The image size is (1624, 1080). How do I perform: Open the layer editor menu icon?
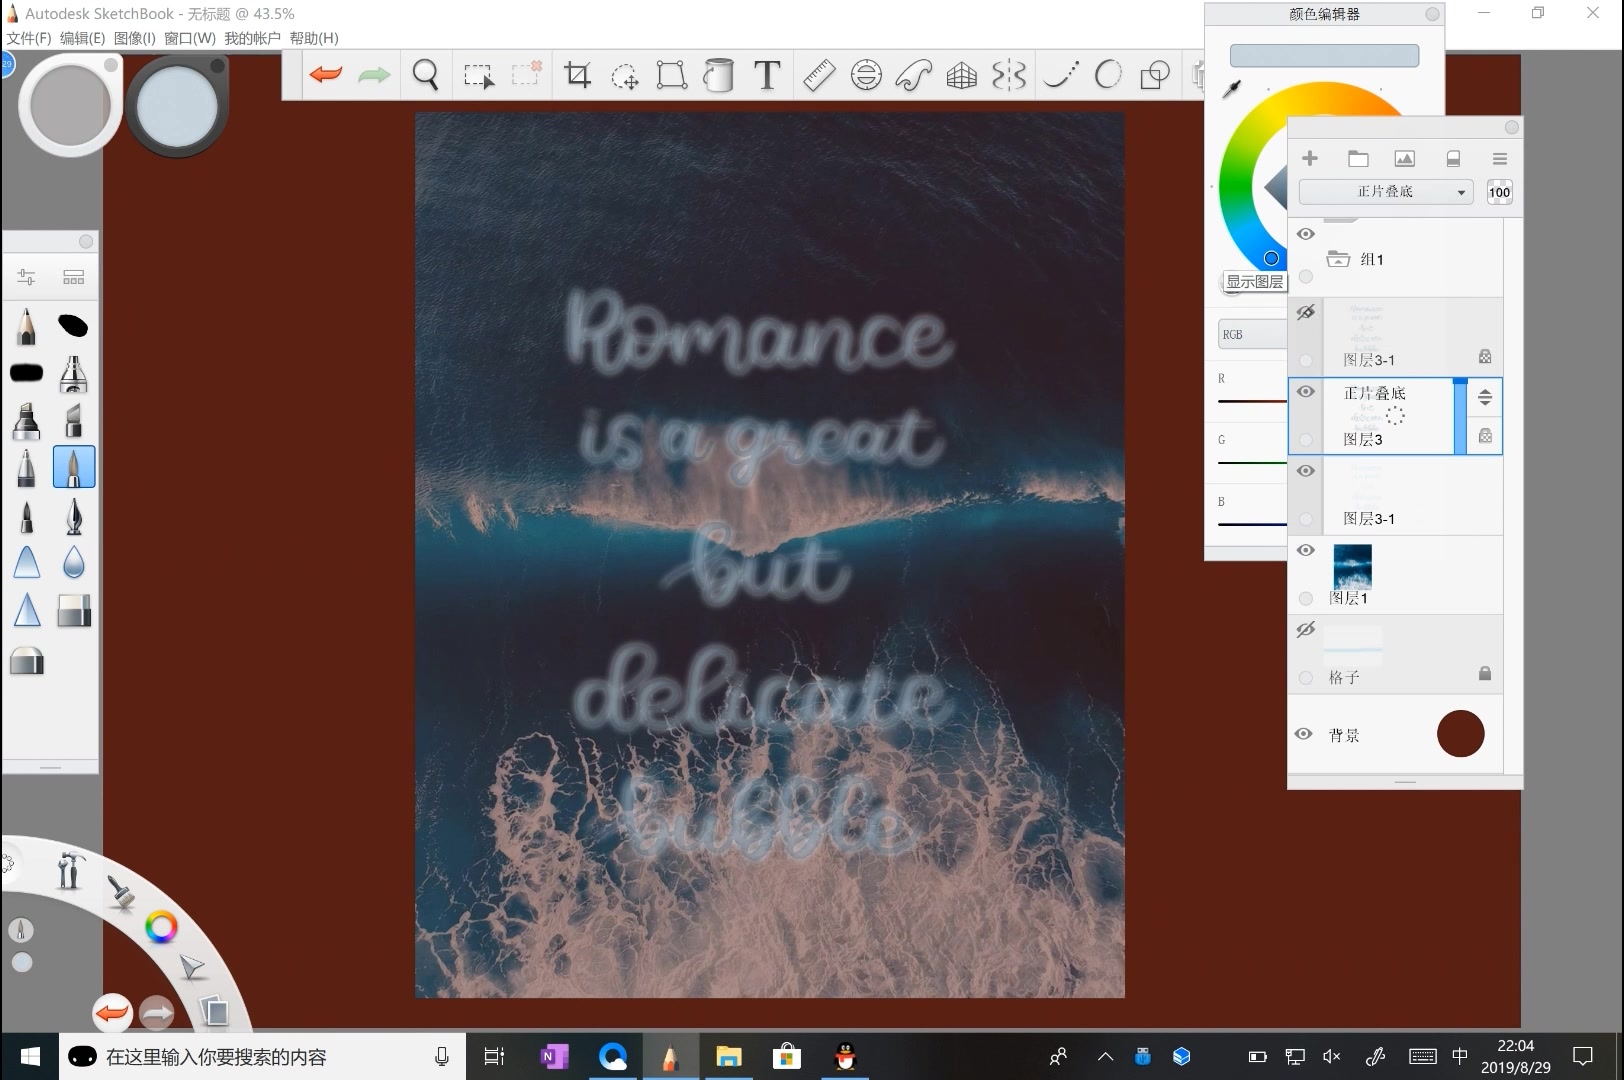[1499, 158]
